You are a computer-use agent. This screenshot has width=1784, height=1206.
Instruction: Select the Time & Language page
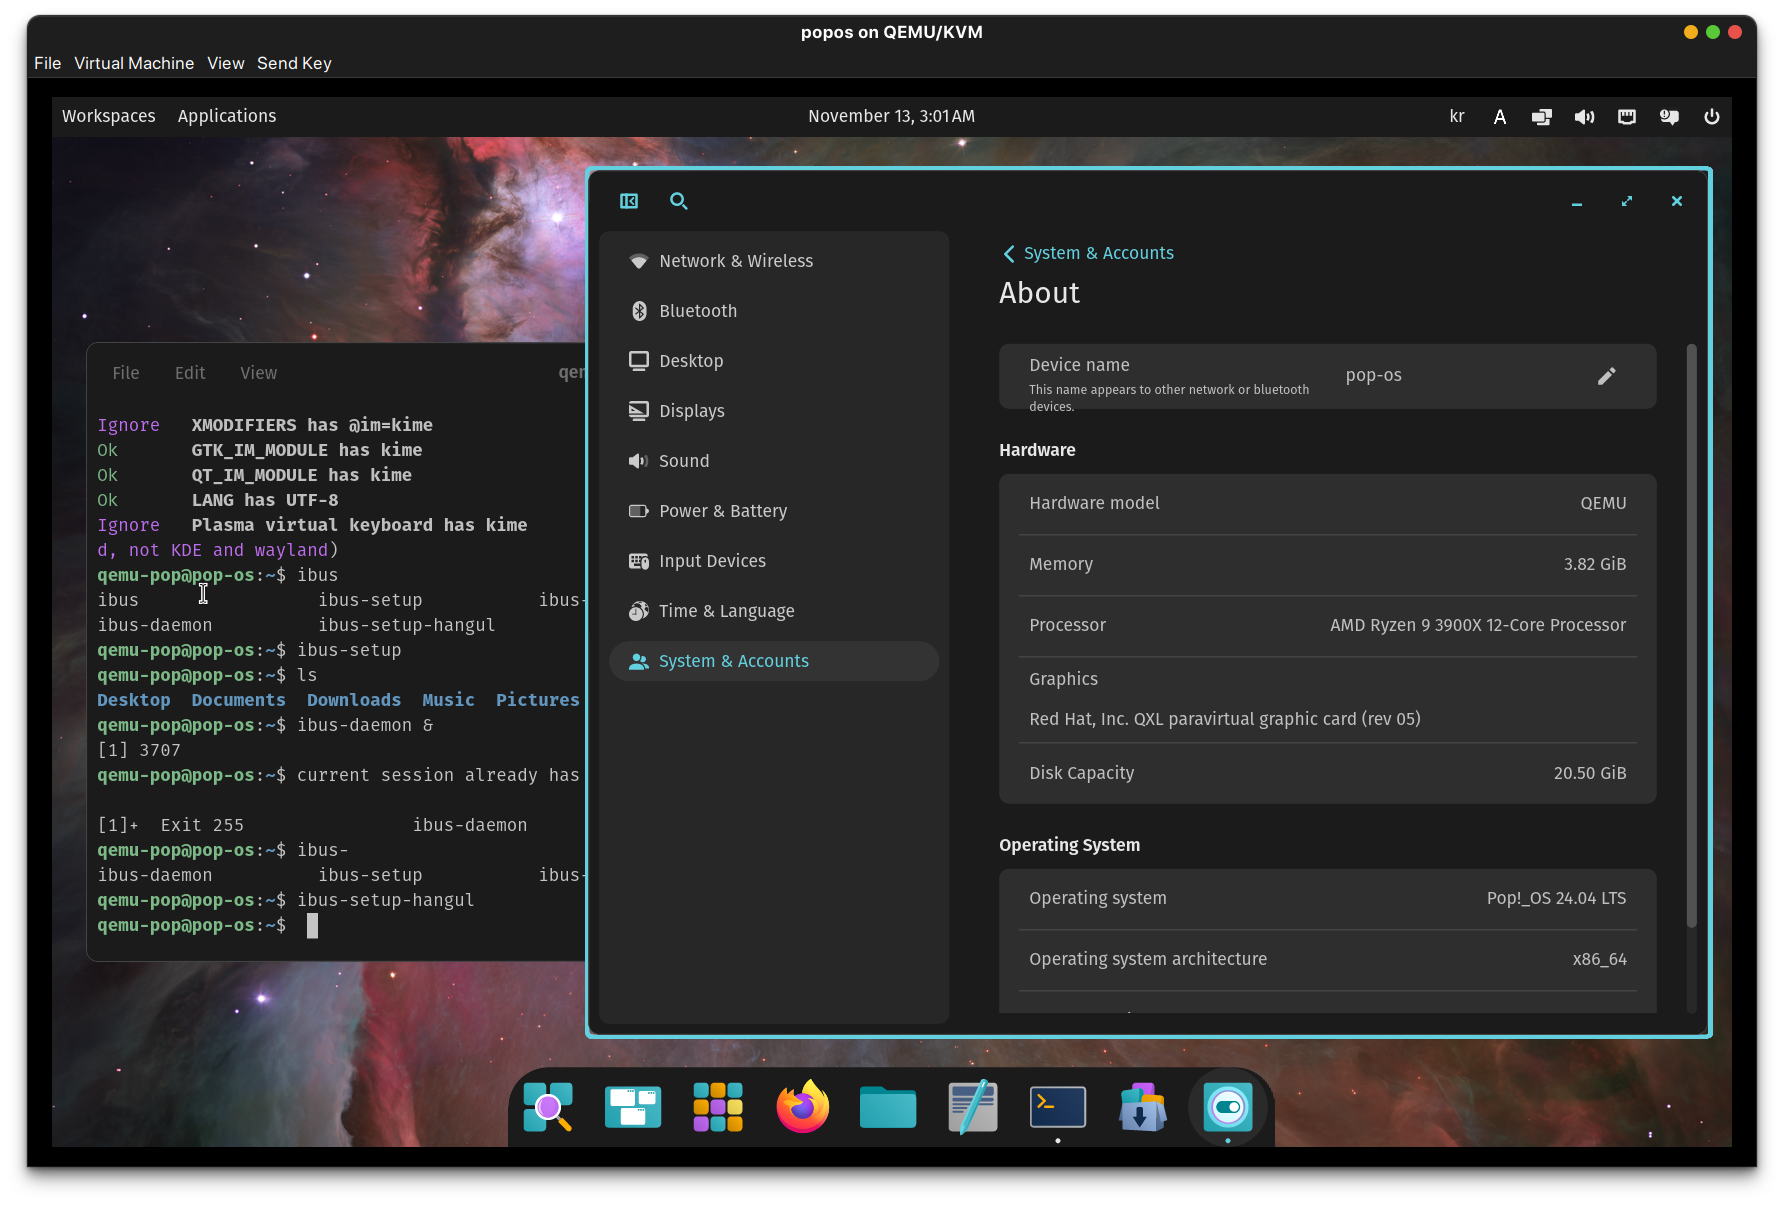(774, 611)
